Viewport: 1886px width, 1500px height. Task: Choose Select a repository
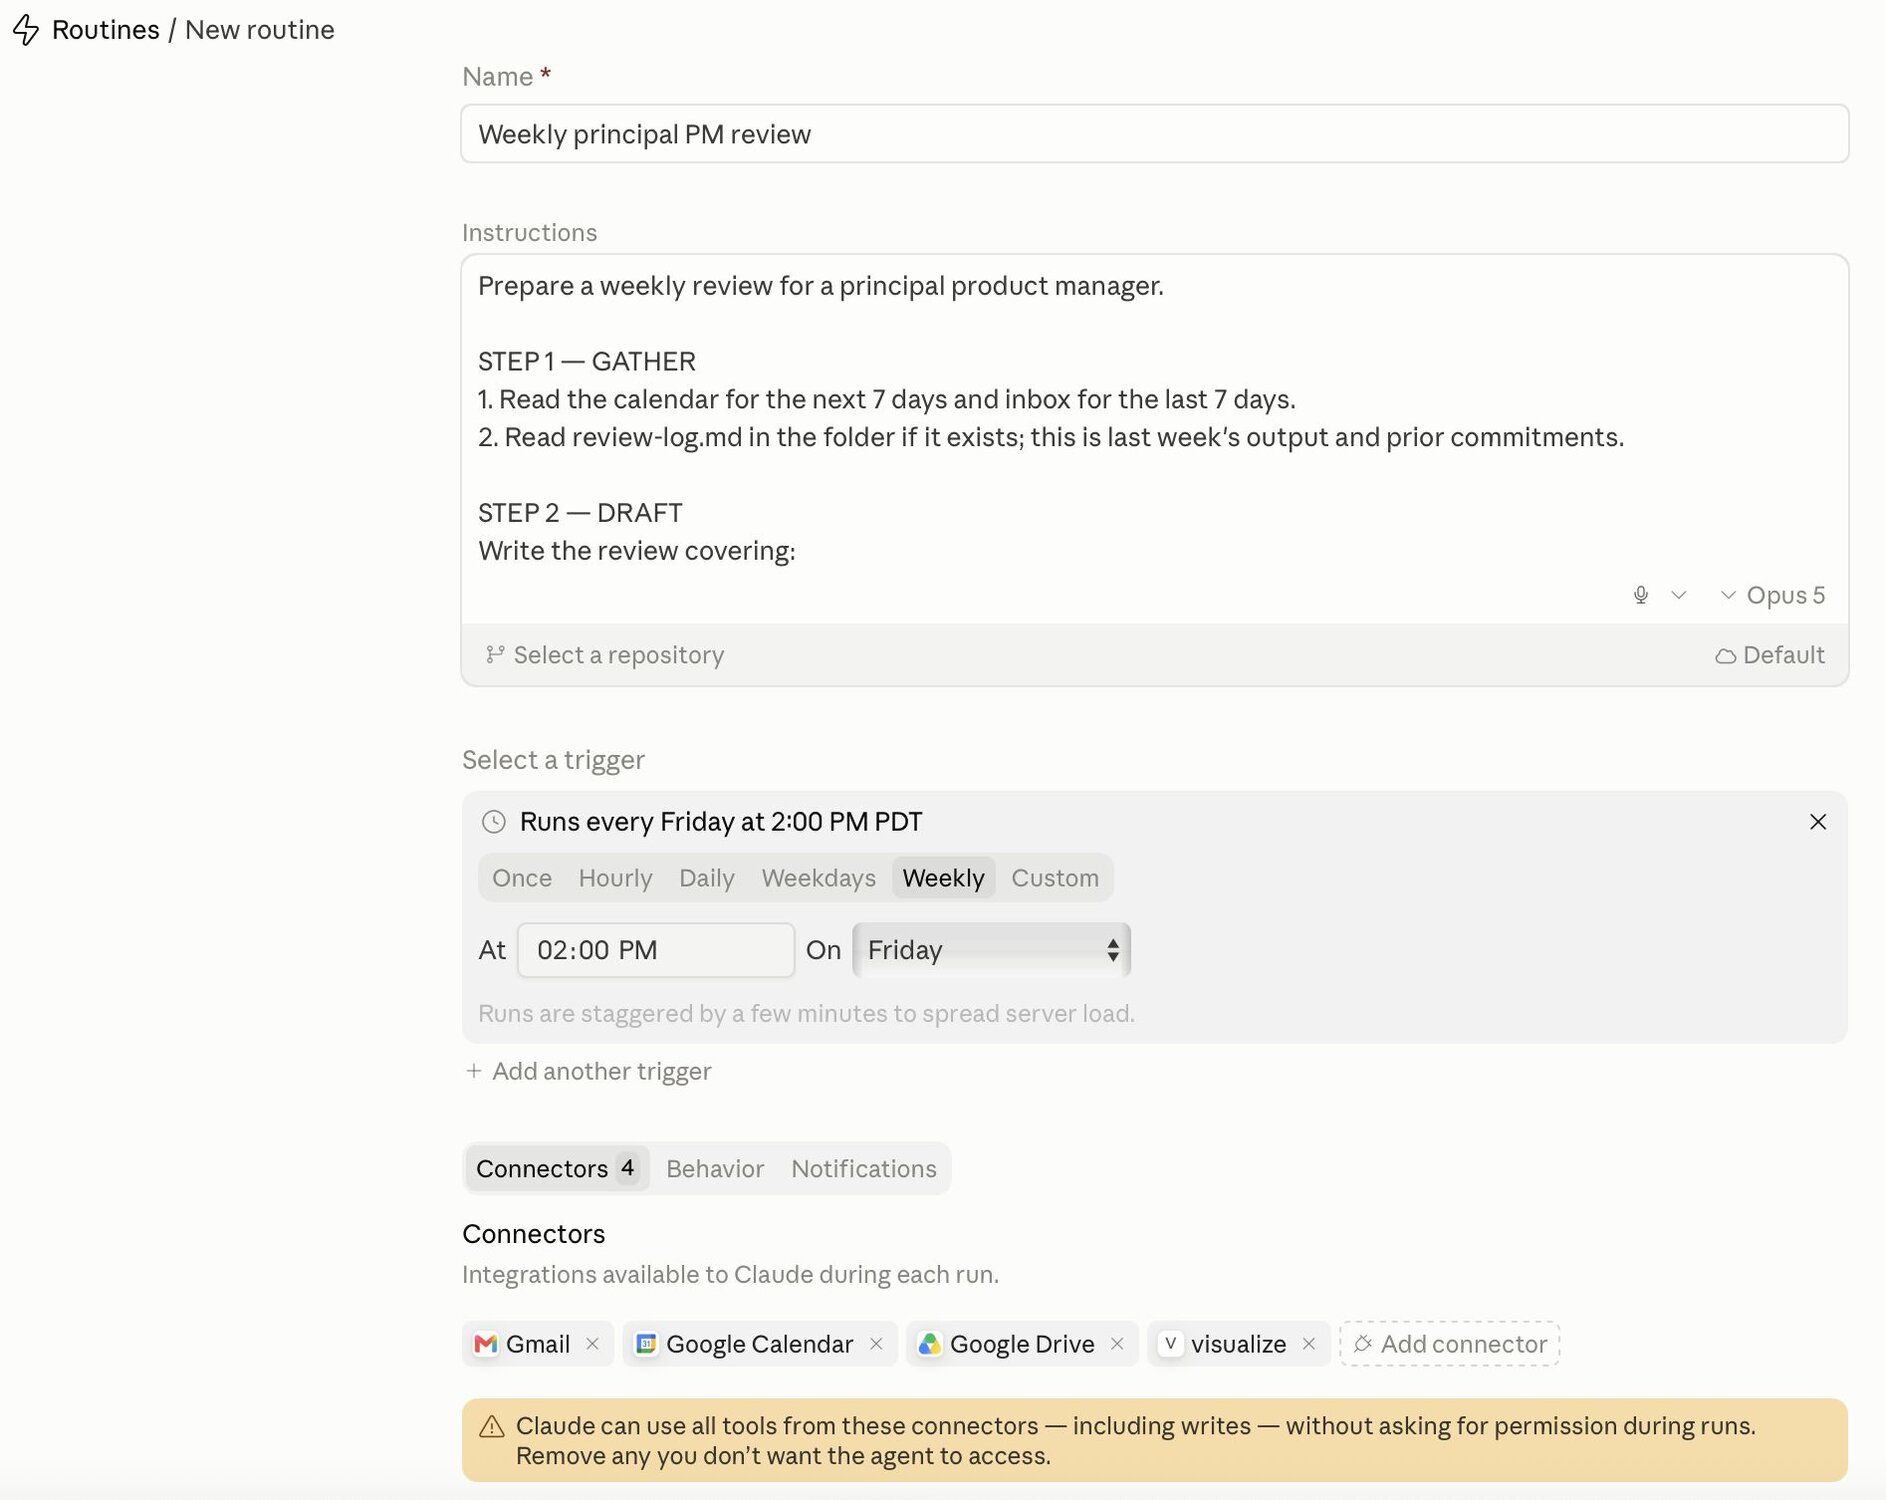605,655
